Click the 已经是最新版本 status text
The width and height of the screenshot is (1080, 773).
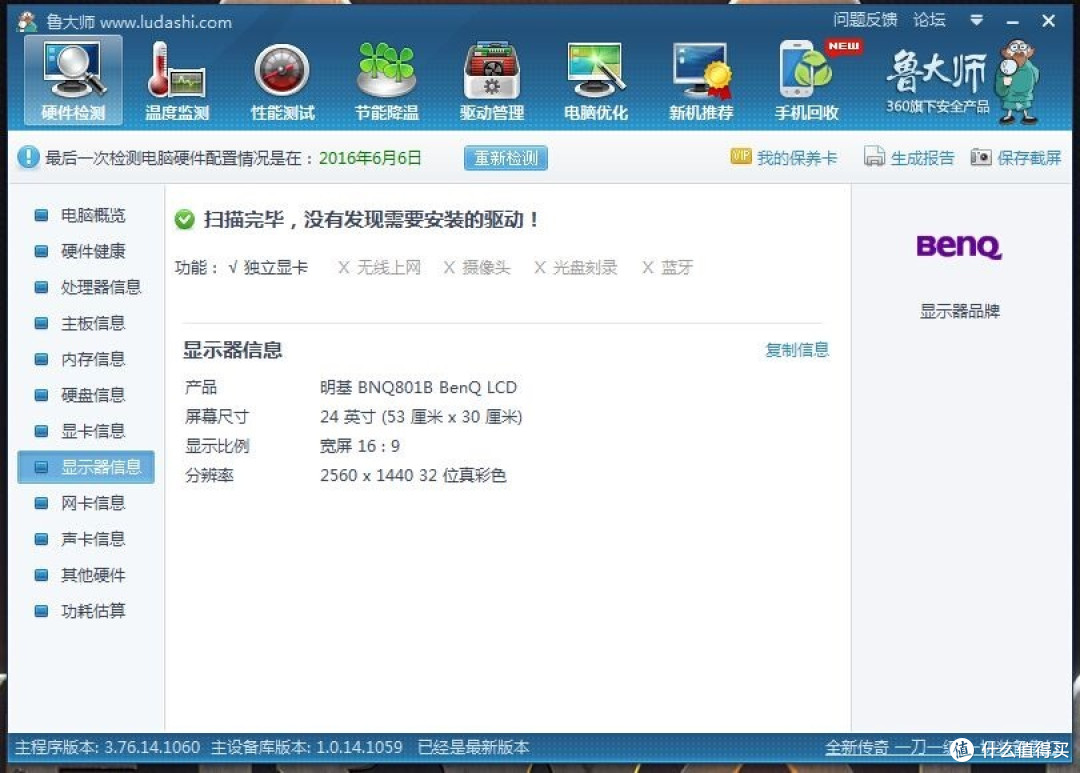(x=474, y=748)
